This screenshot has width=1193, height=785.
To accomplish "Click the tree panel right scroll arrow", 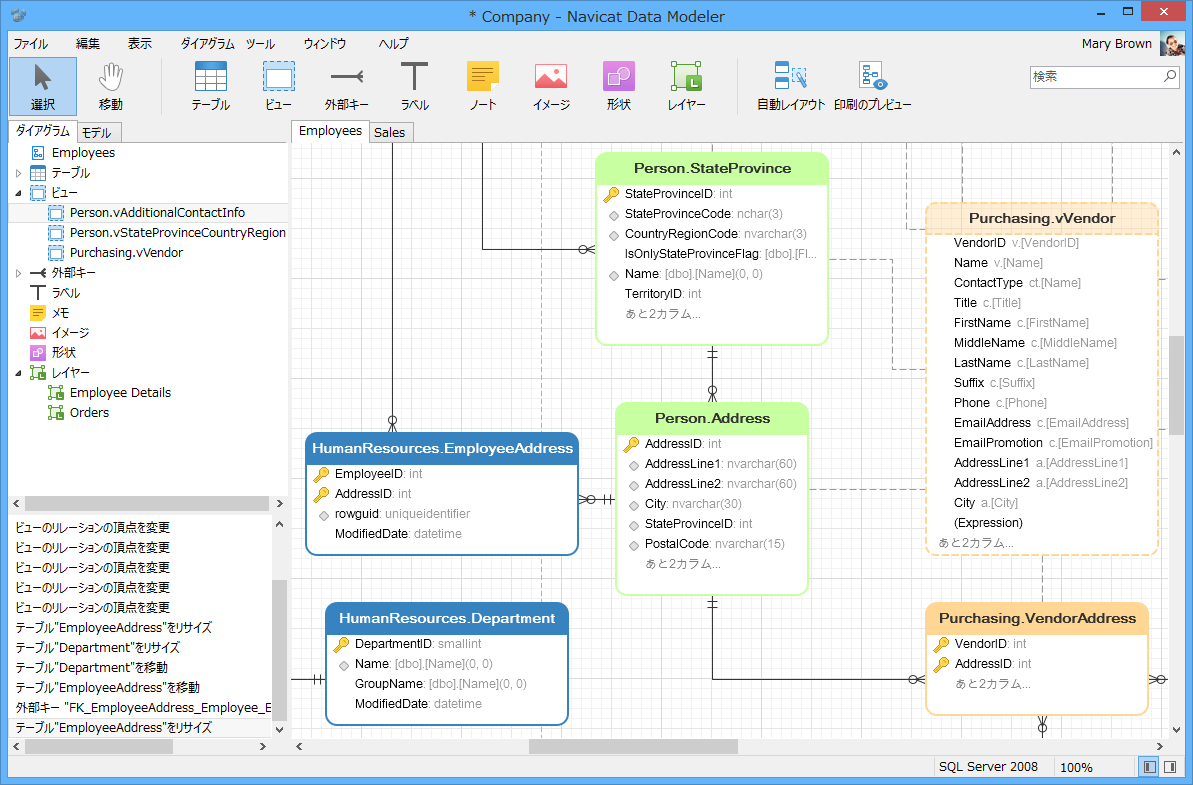I will pos(279,504).
